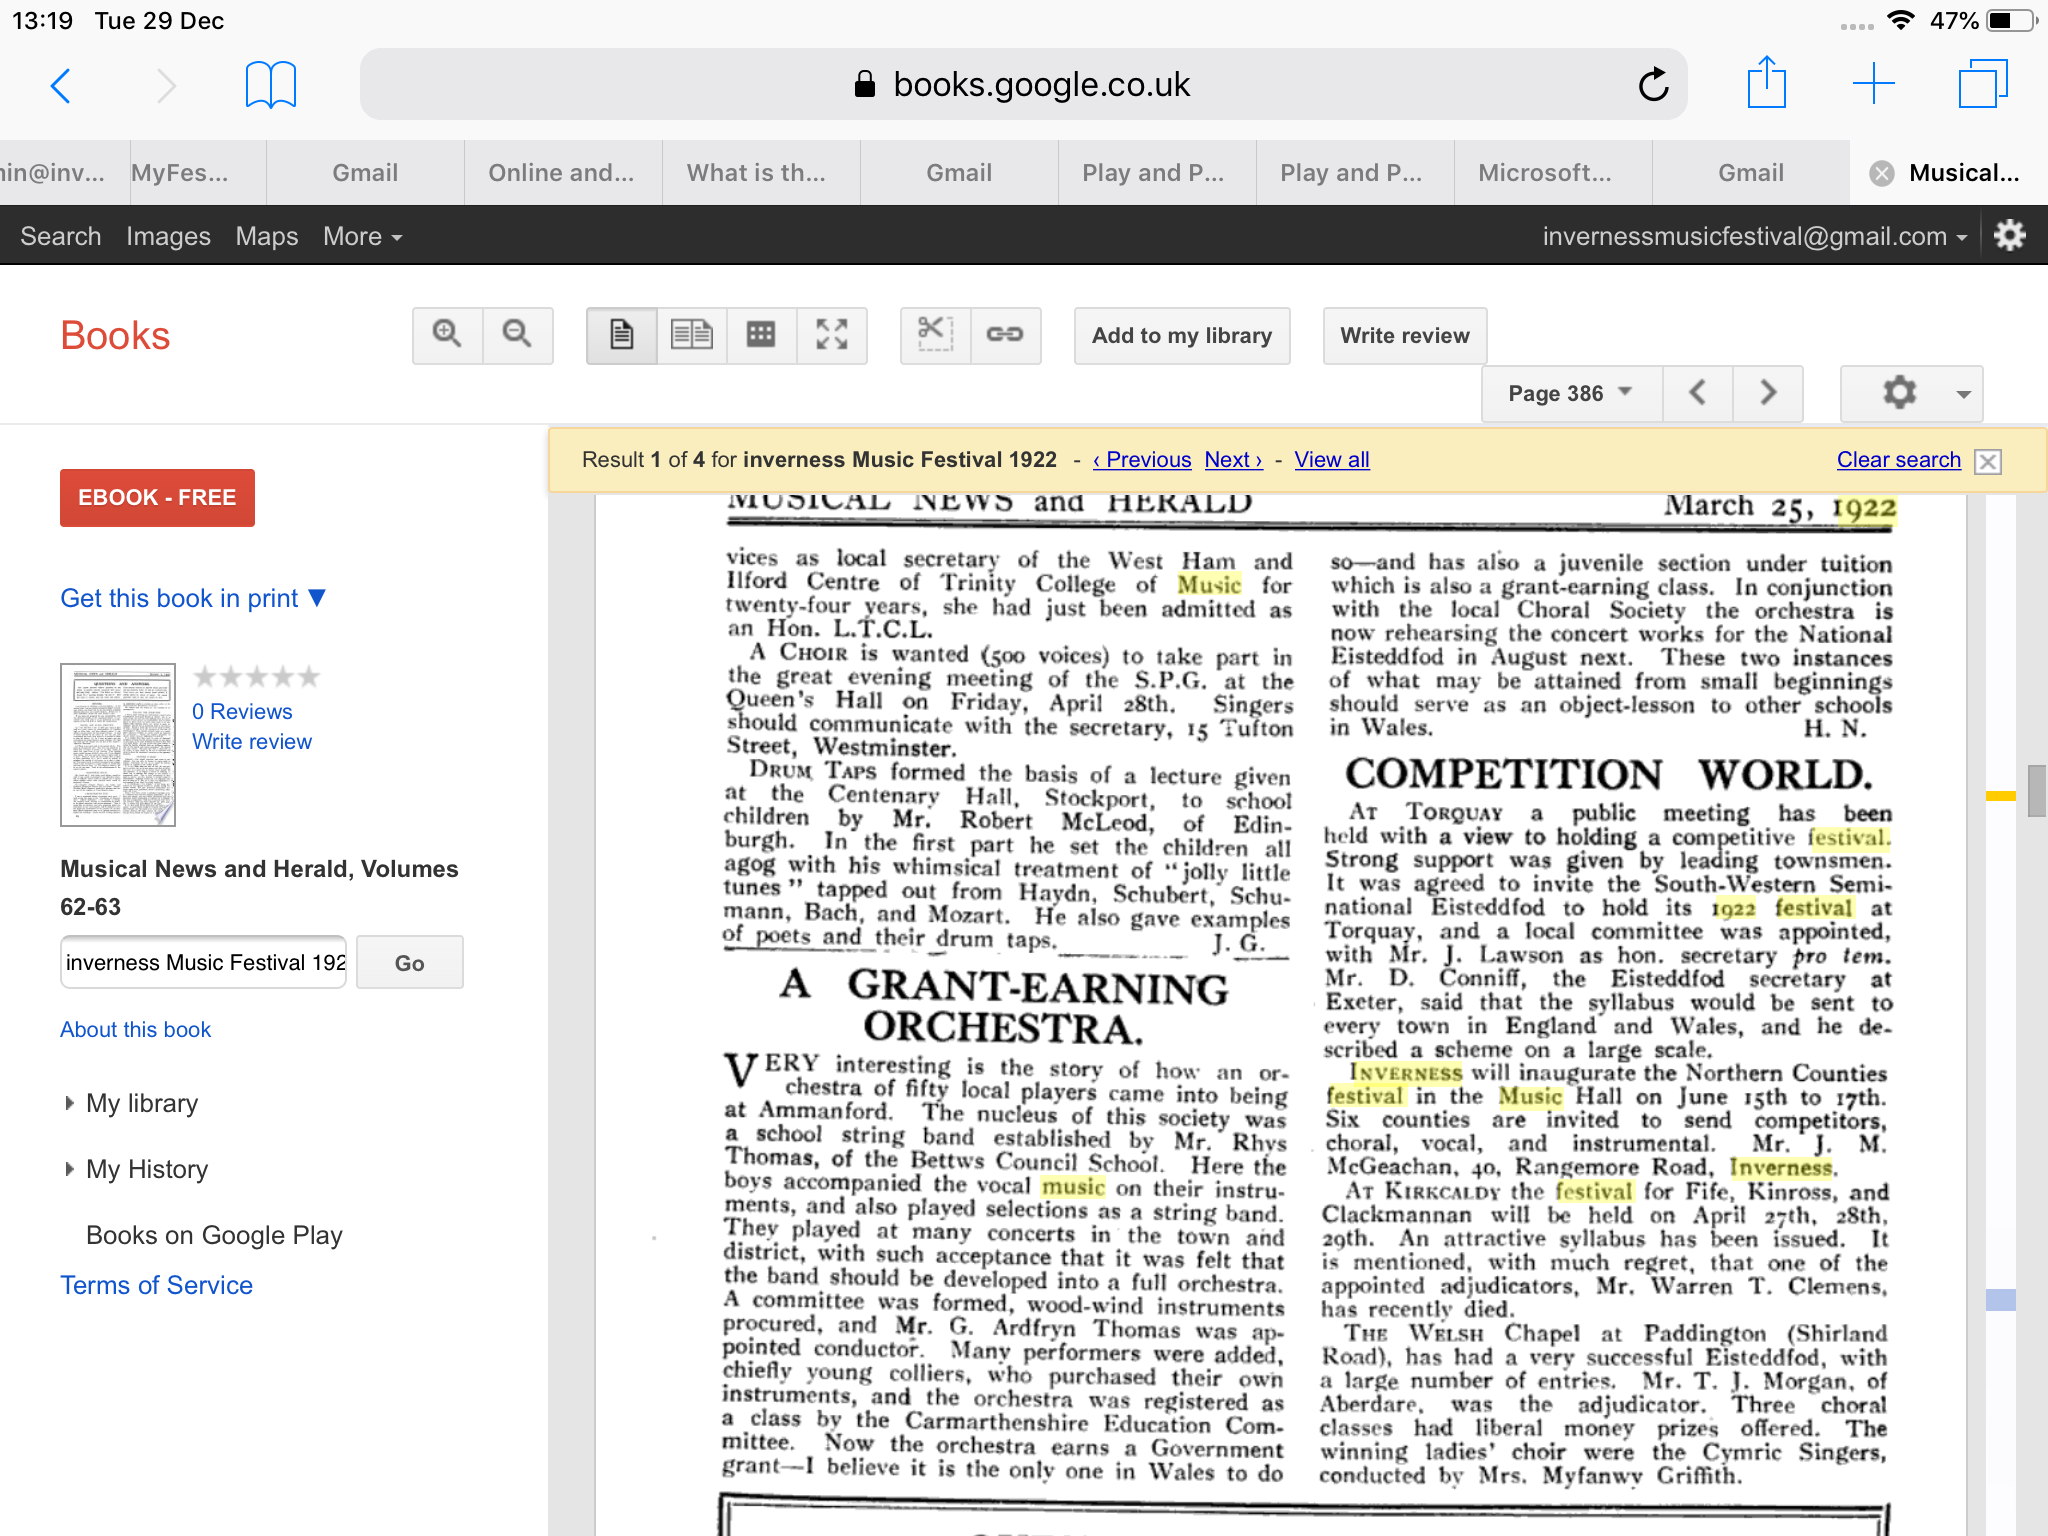Open About this book link
Screen dimensions: 2048x1536
point(136,1030)
